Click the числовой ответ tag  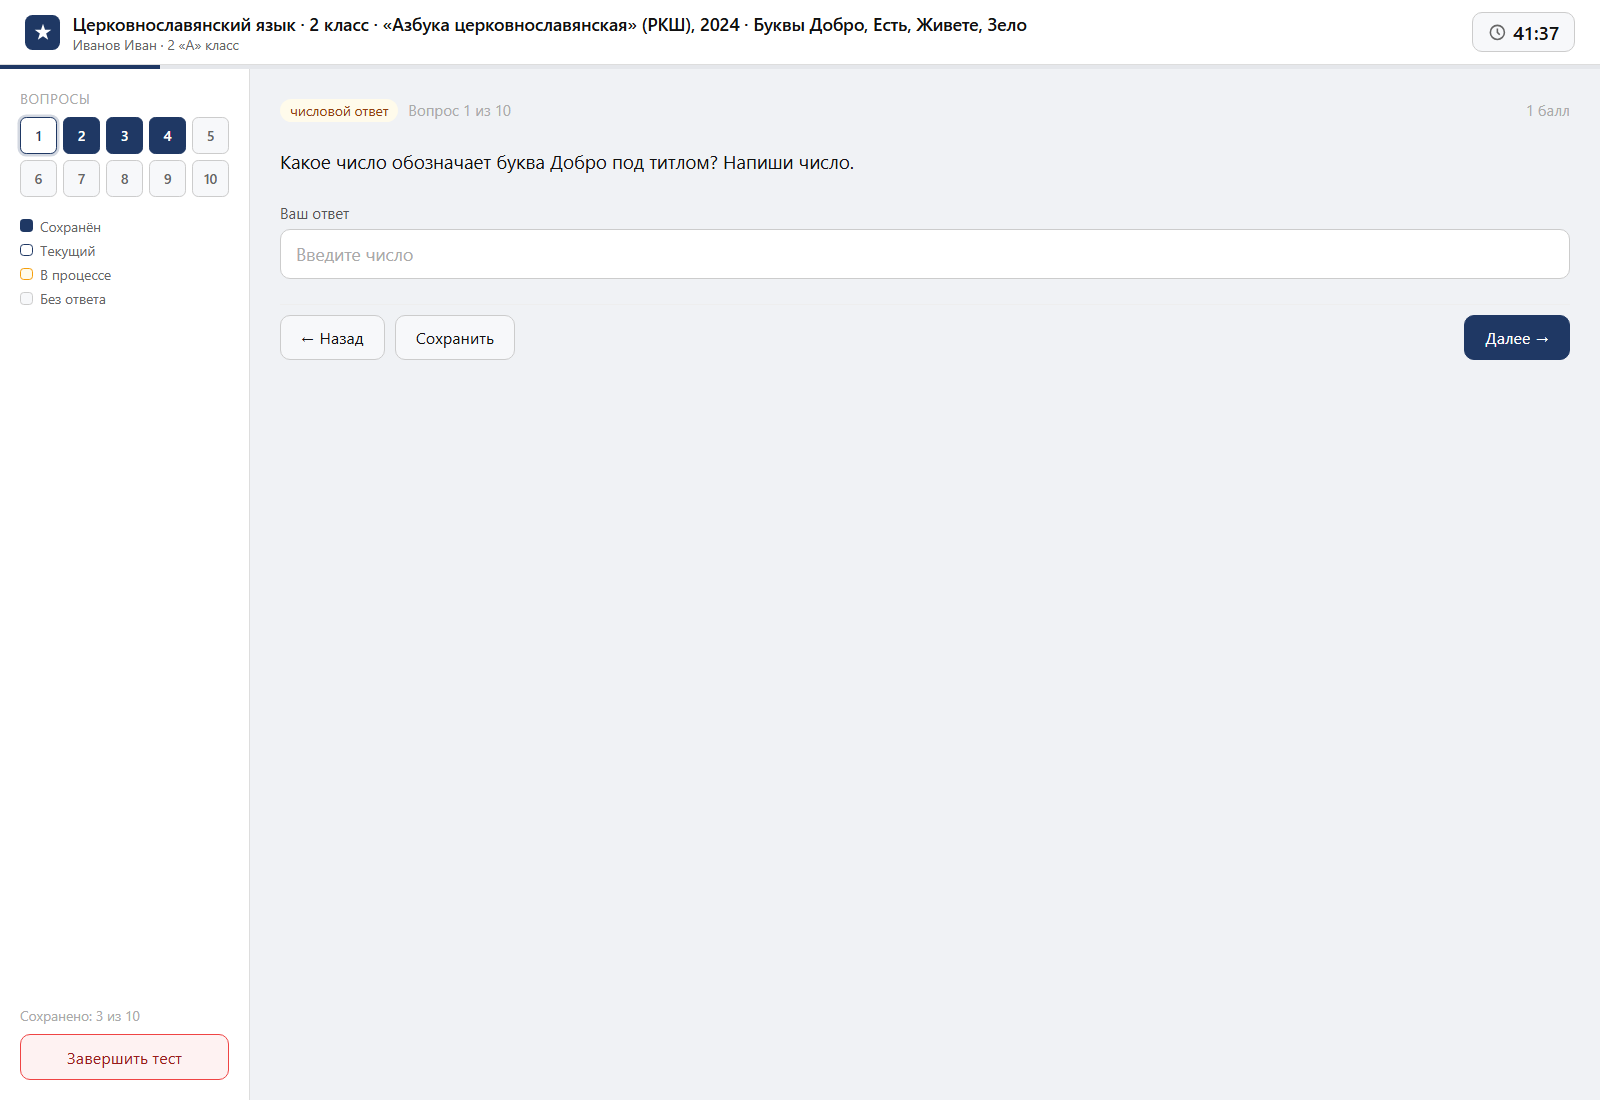tap(339, 111)
